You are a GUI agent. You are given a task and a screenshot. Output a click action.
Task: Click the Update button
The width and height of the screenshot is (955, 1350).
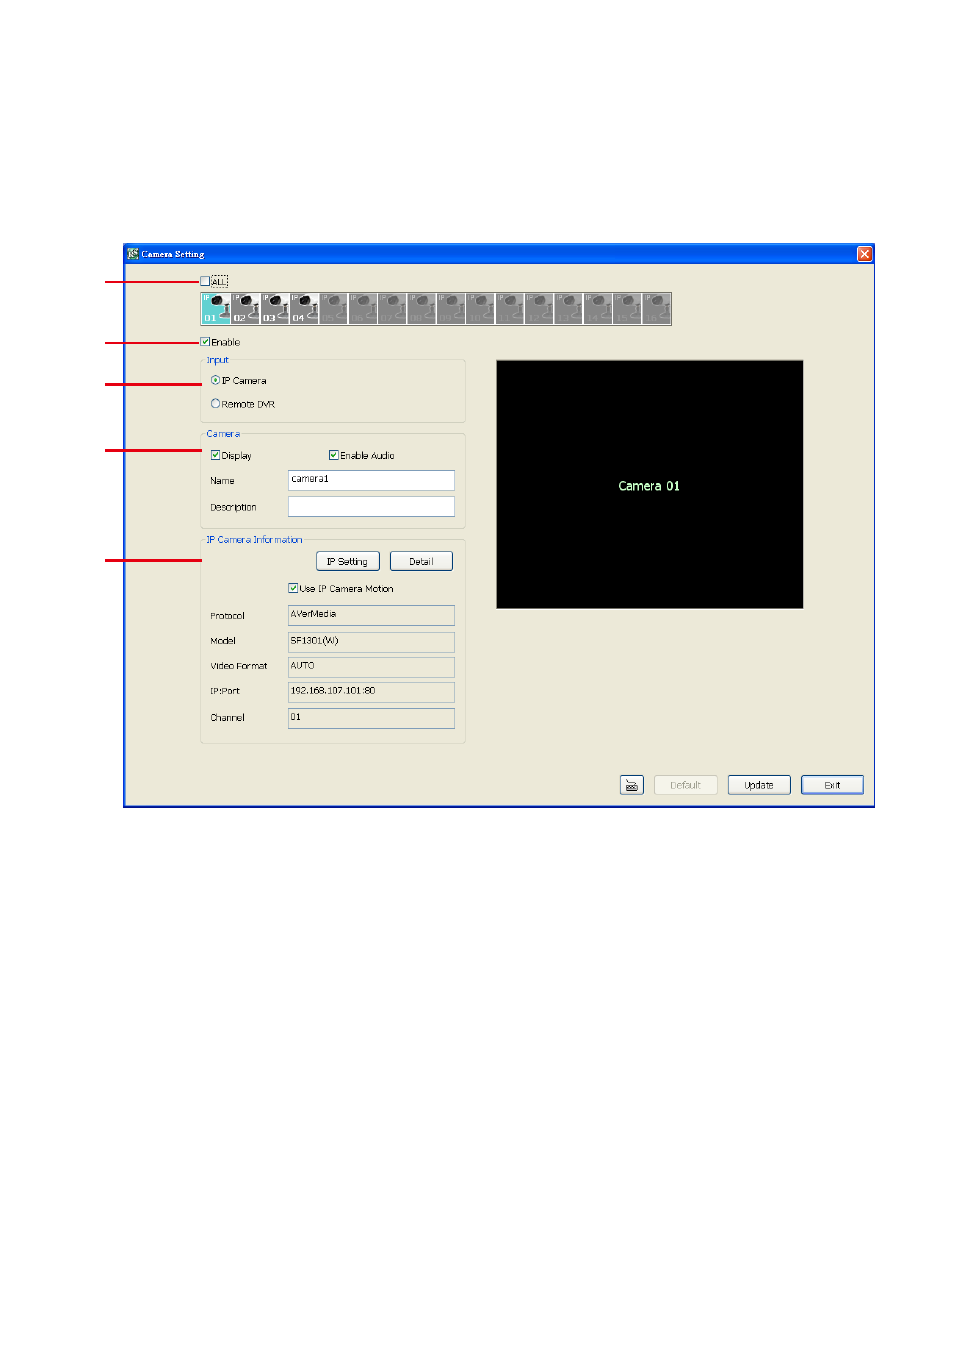pyautogui.click(x=759, y=785)
